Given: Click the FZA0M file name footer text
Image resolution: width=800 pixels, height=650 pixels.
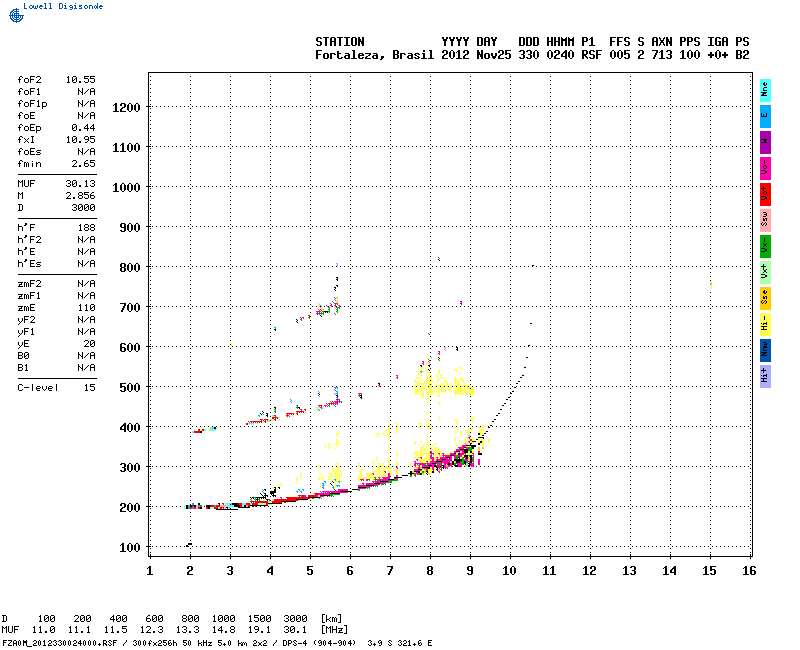Looking at the screenshot, I should point(60,643).
